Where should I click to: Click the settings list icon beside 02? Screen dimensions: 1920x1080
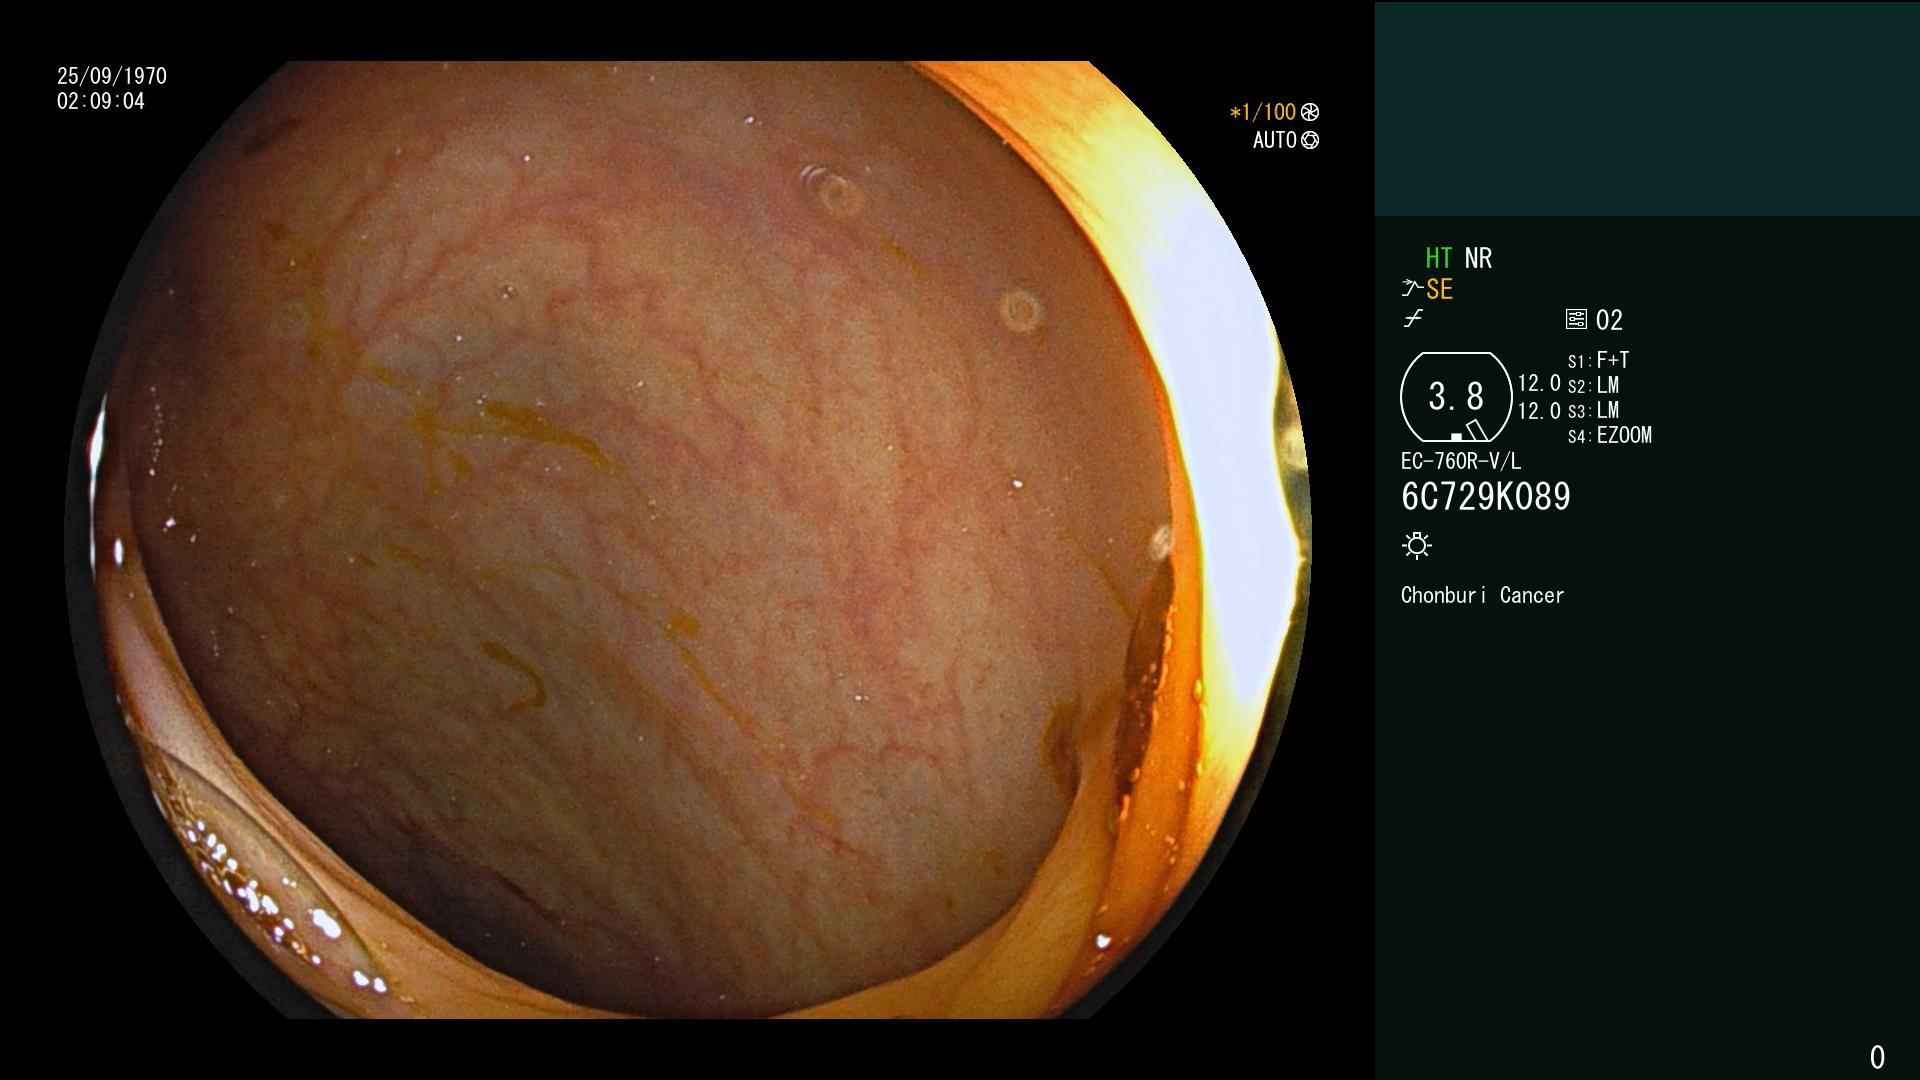coord(1576,319)
